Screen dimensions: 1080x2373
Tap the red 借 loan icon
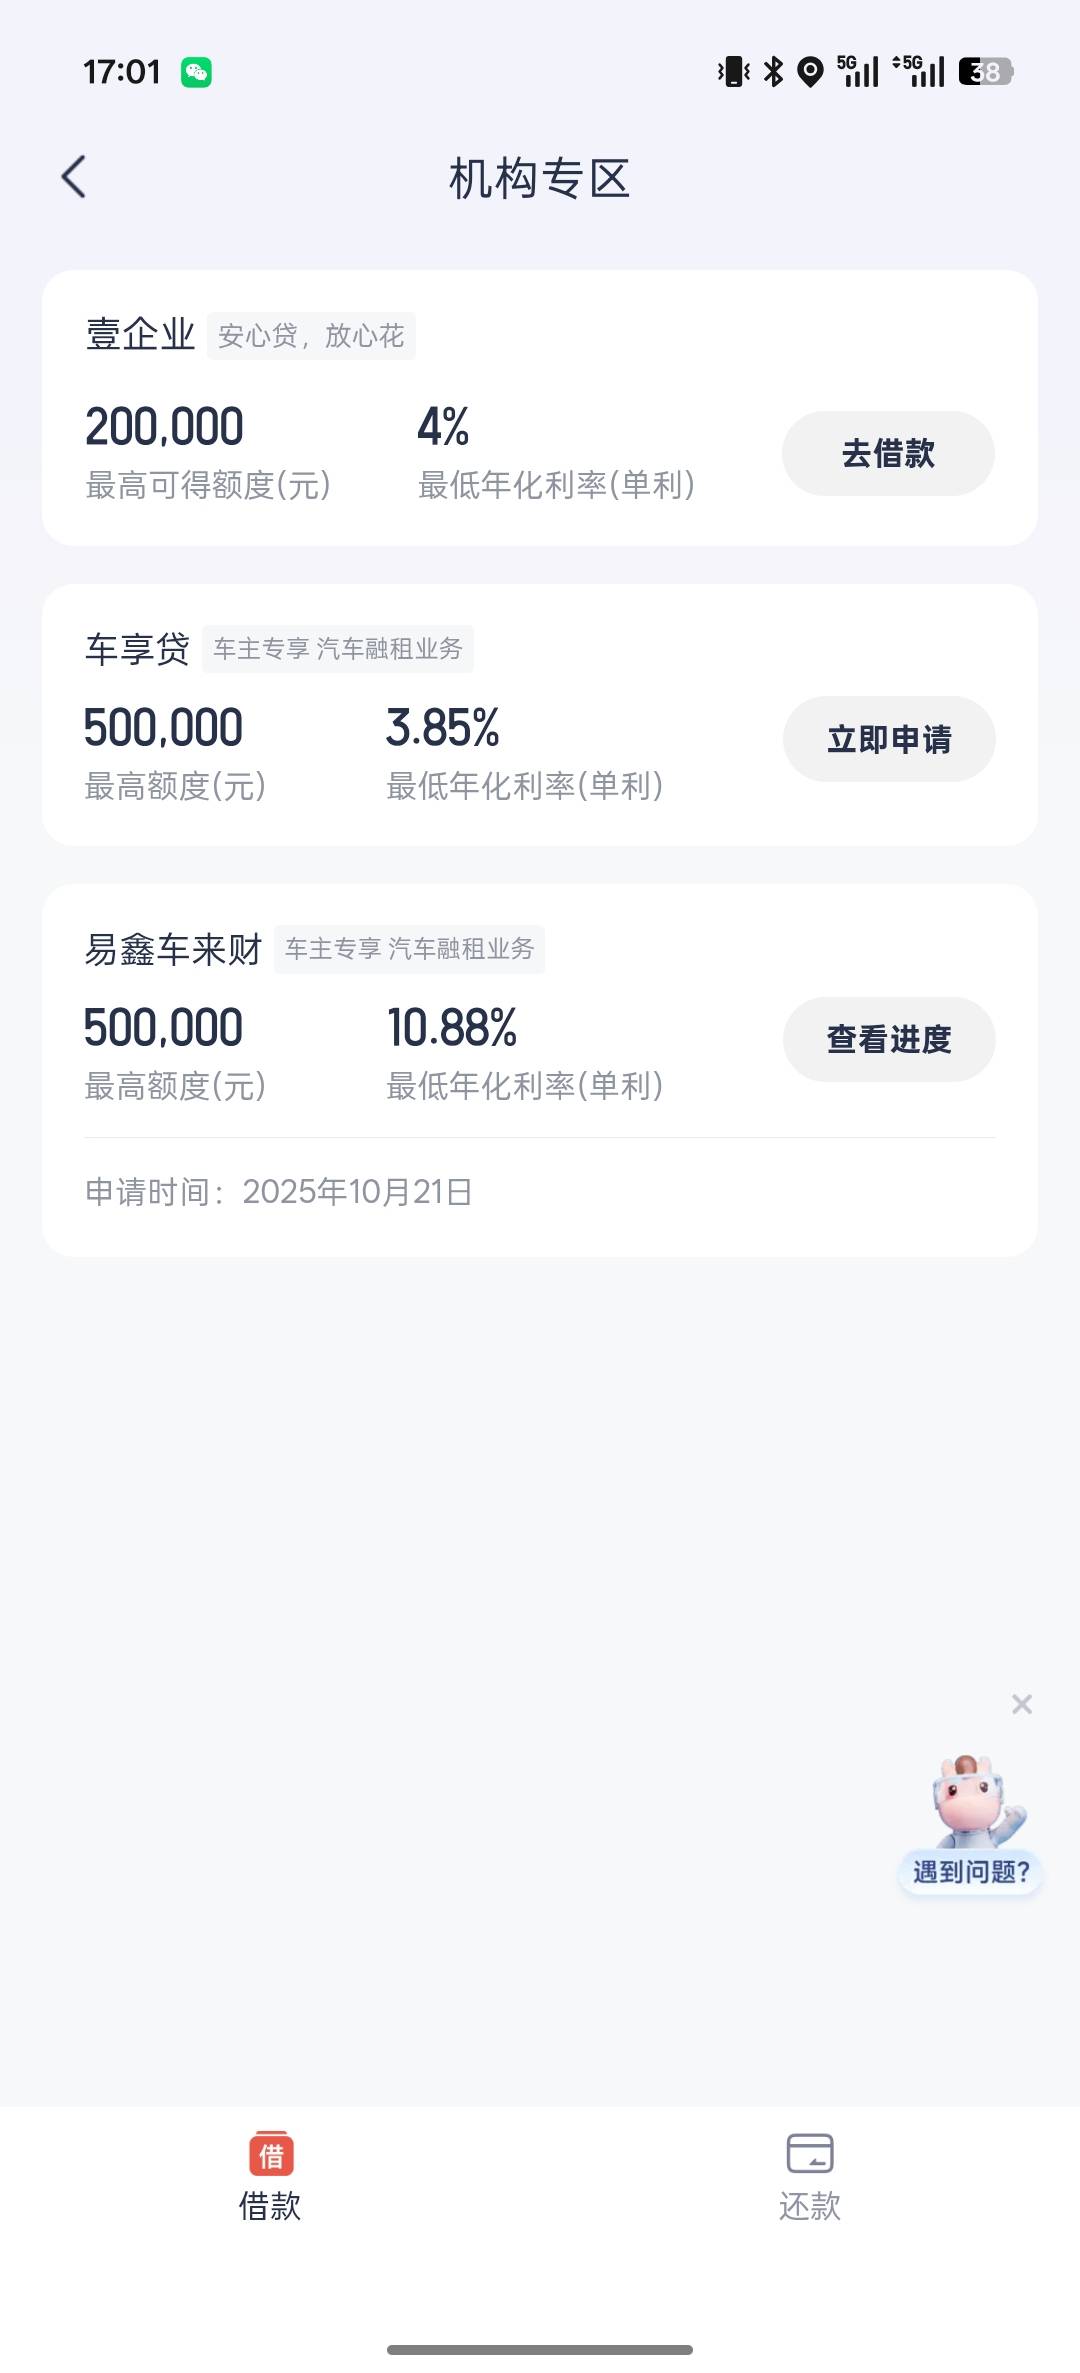(x=271, y=2153)
